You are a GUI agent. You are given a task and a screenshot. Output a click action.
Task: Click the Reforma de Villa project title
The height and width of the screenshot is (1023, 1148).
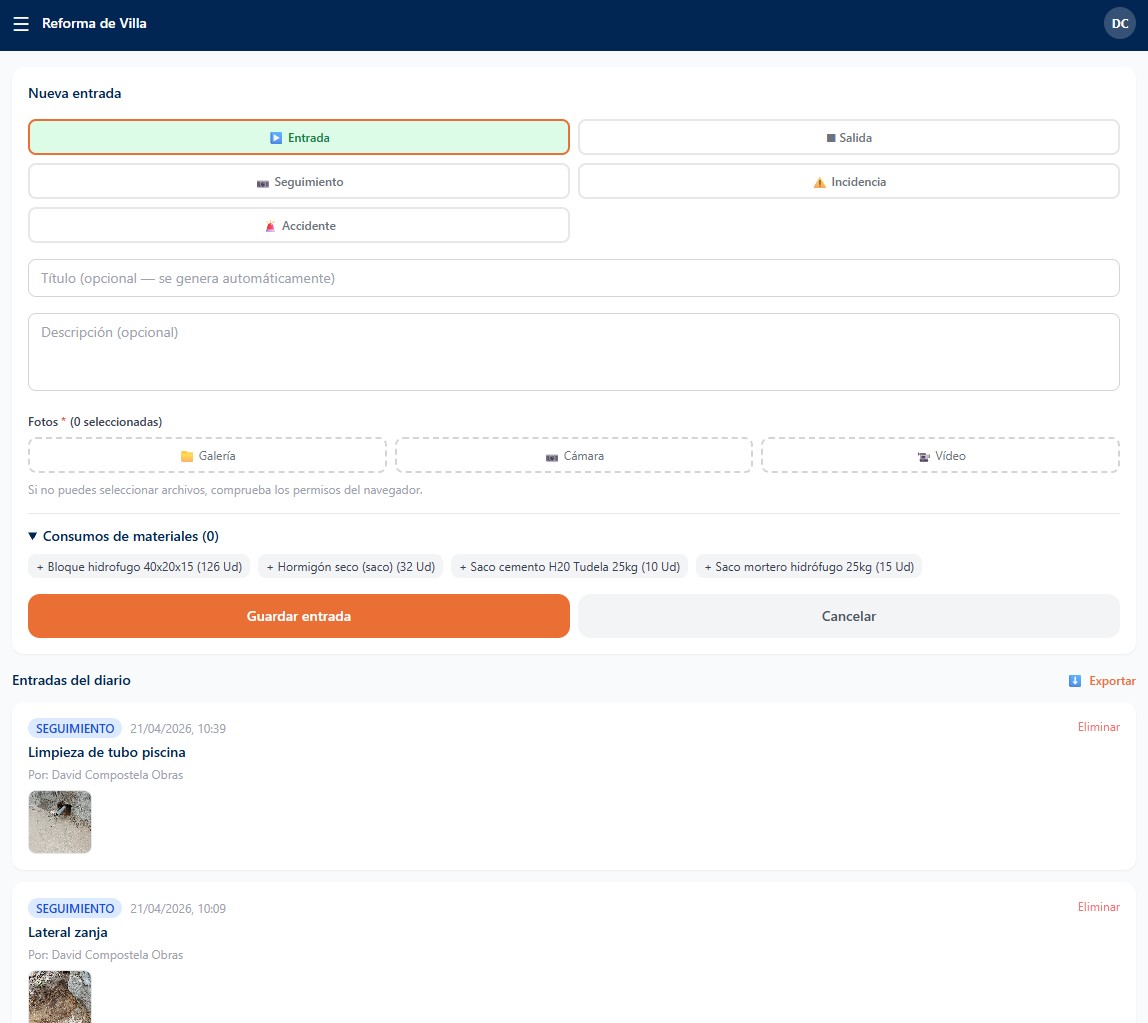pyautogui.click(x=94, y=23)
